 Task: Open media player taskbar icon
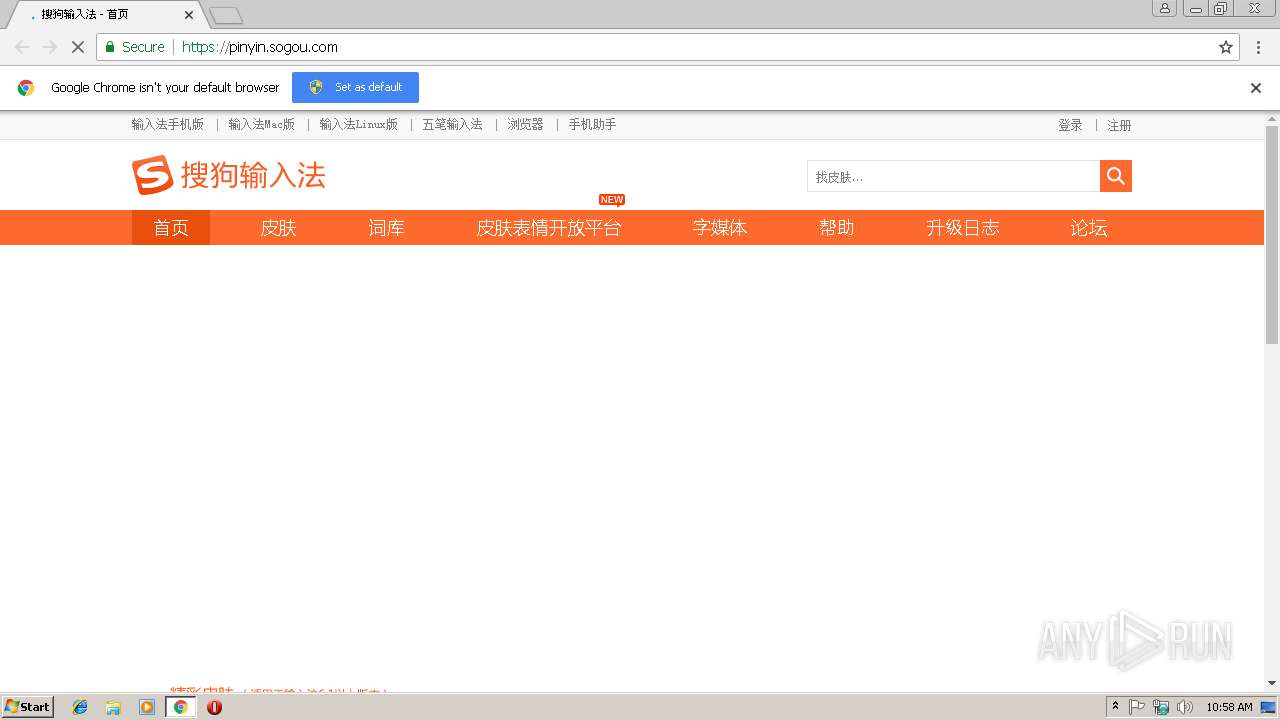147,707
